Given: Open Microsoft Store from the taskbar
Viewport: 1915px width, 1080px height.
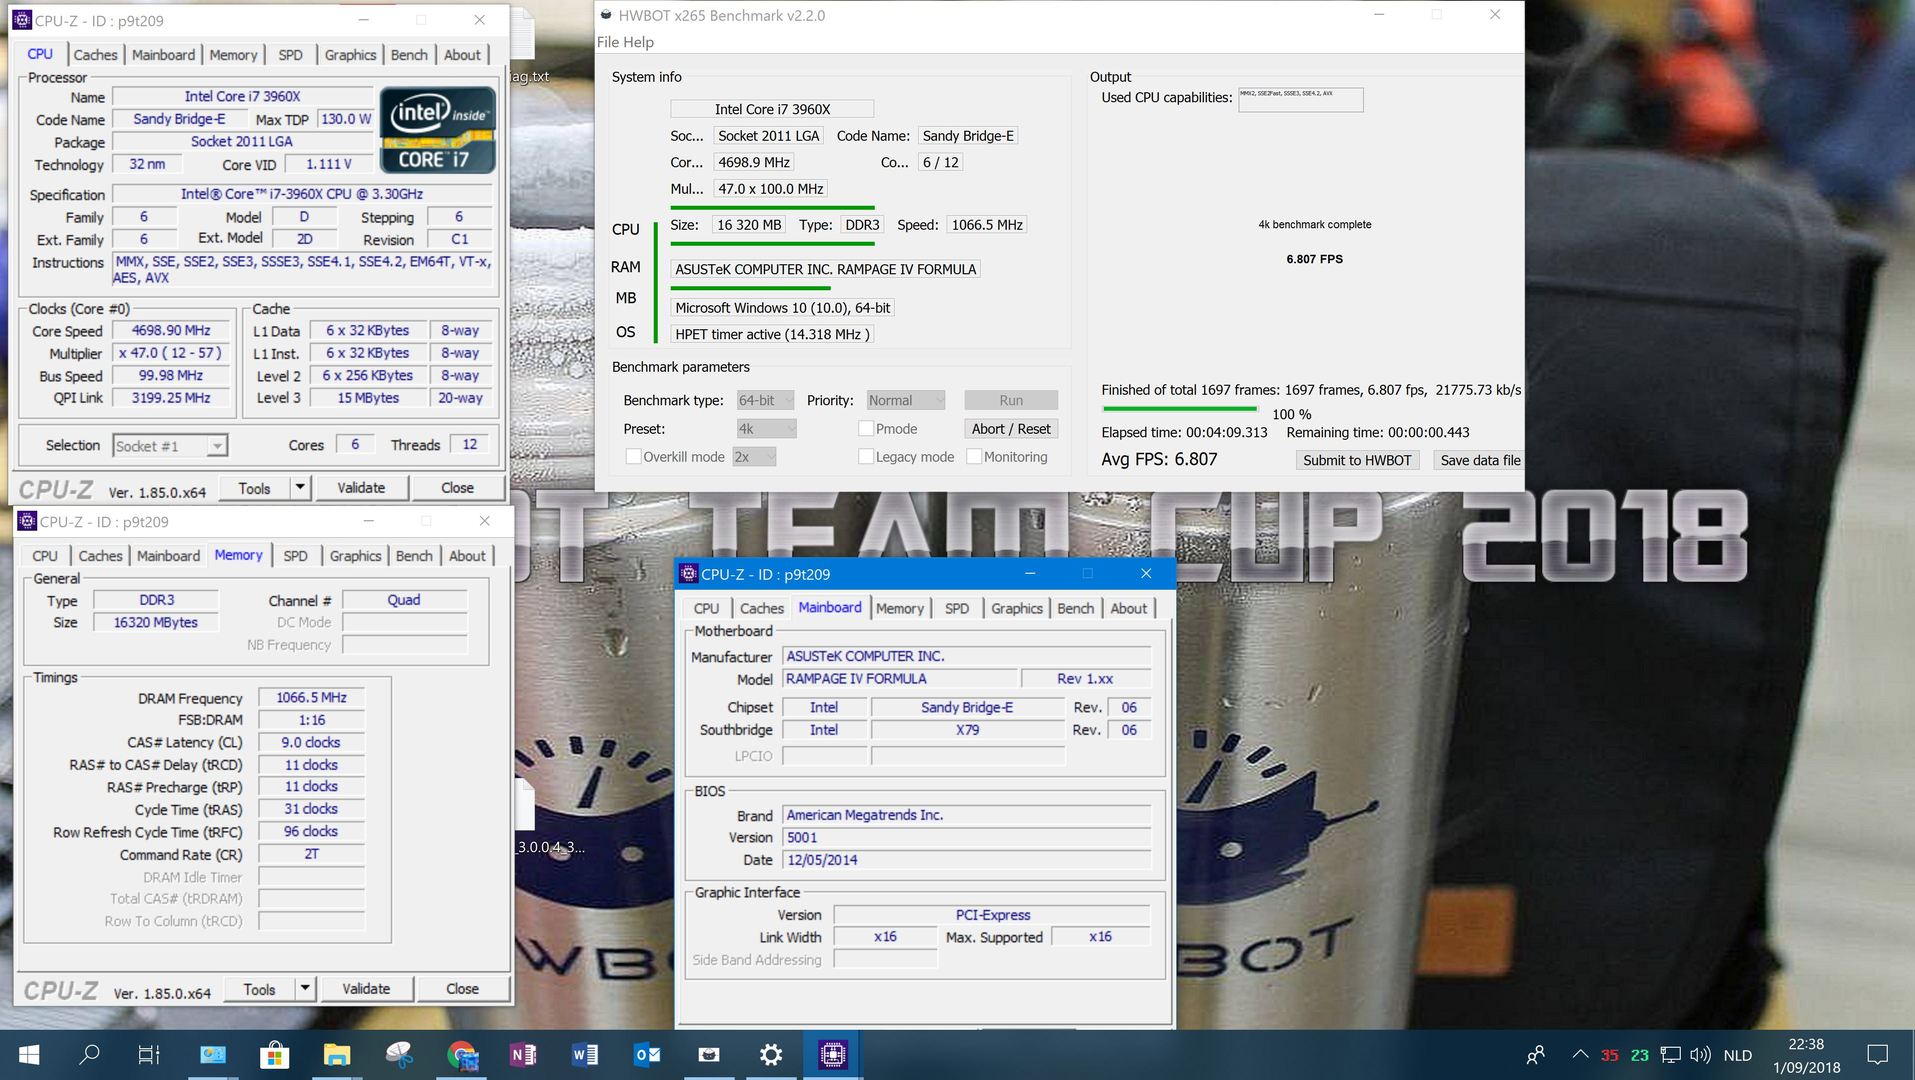Looking at the screenshot, I should coord(274,1055).
